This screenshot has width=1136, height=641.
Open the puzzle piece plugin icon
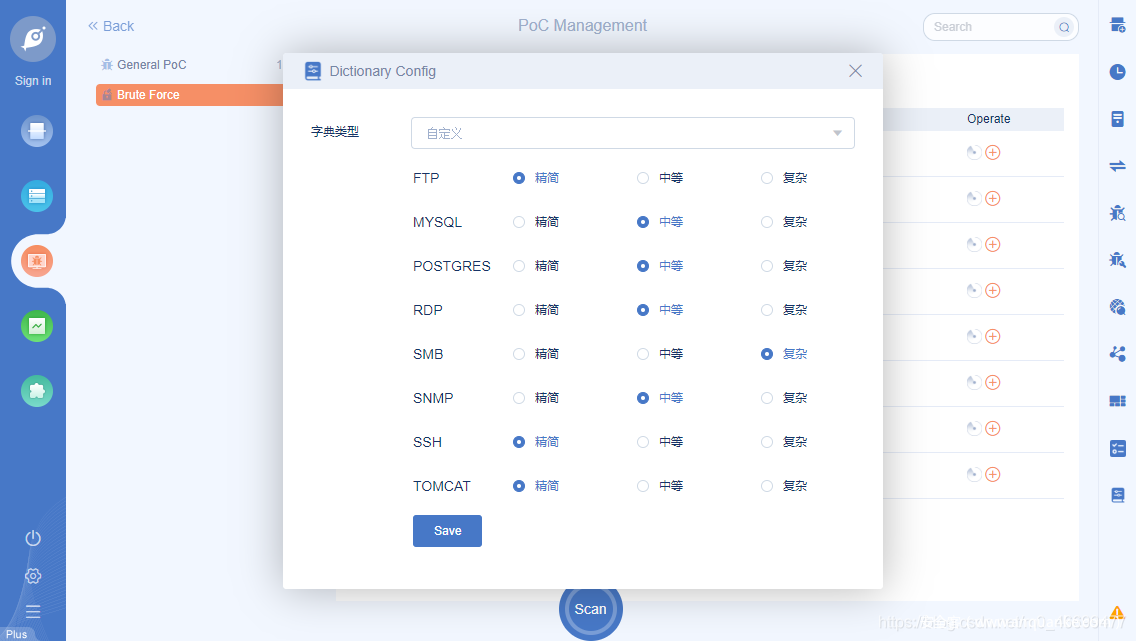(37, 391)
